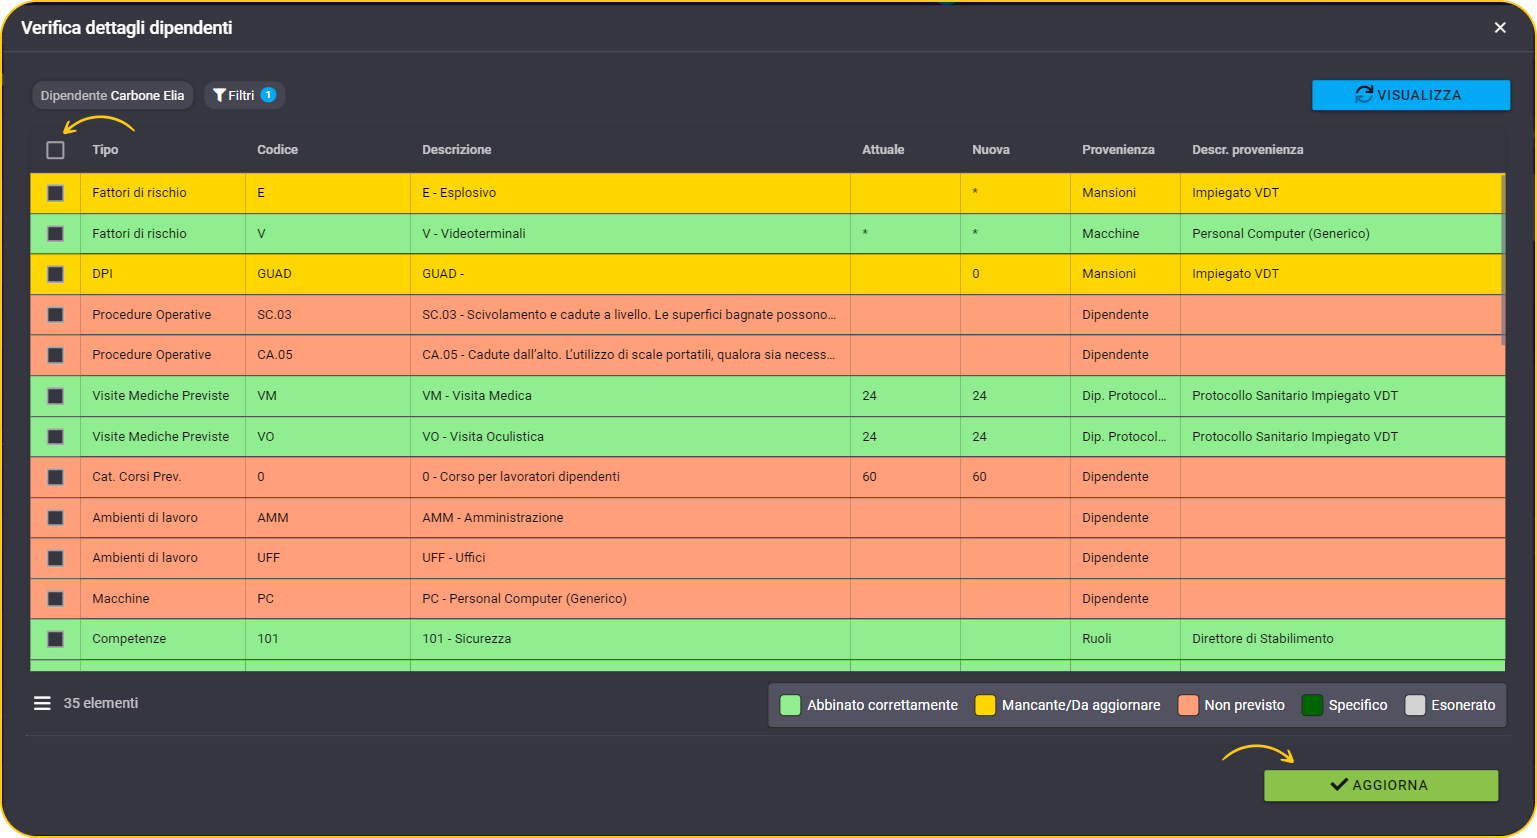Click the Codice column header
Viewport: 1537px width, 838px height.
click(277, 150)
